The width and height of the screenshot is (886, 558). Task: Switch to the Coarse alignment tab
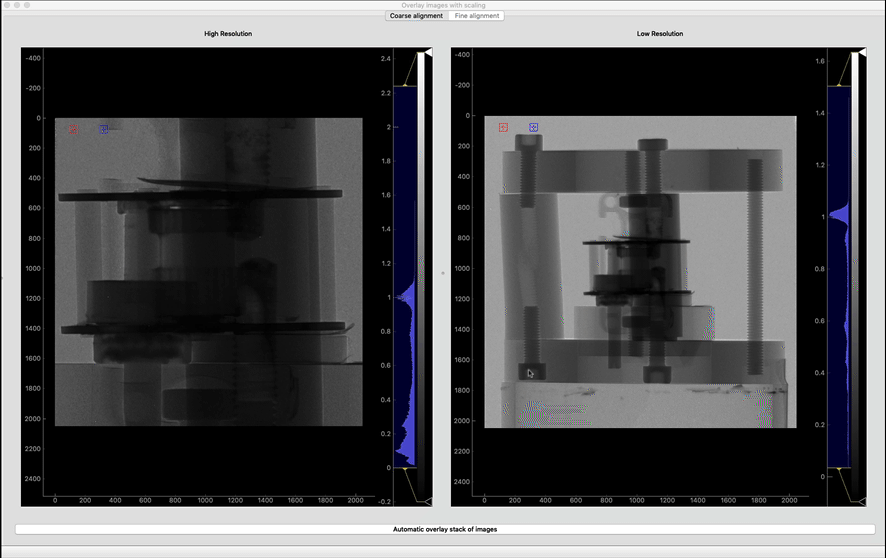[x=416, y=16]
